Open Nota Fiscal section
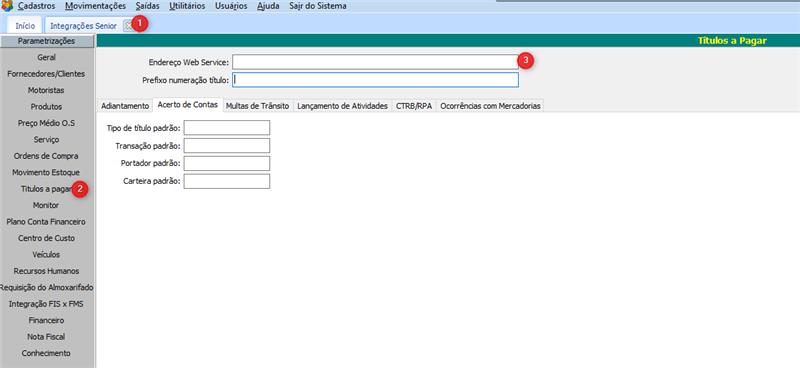800x368 pixels. coord(46,336)
